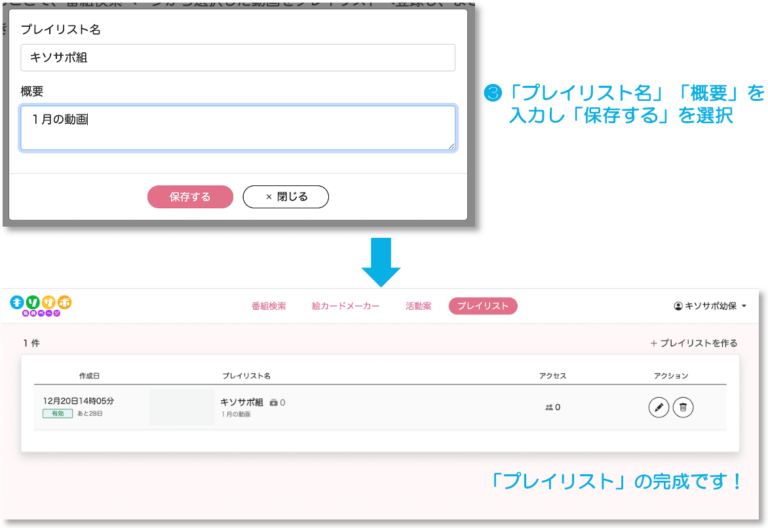This screenshot has height=528, width=768.
Task: Switch to the 絵カードメーカー tab
Action: (x=345, y=306)
